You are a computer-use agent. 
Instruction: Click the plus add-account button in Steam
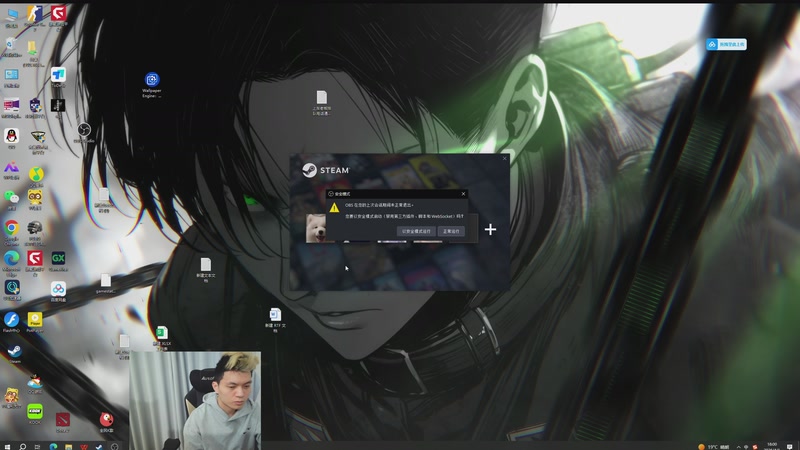pos(490,230)
